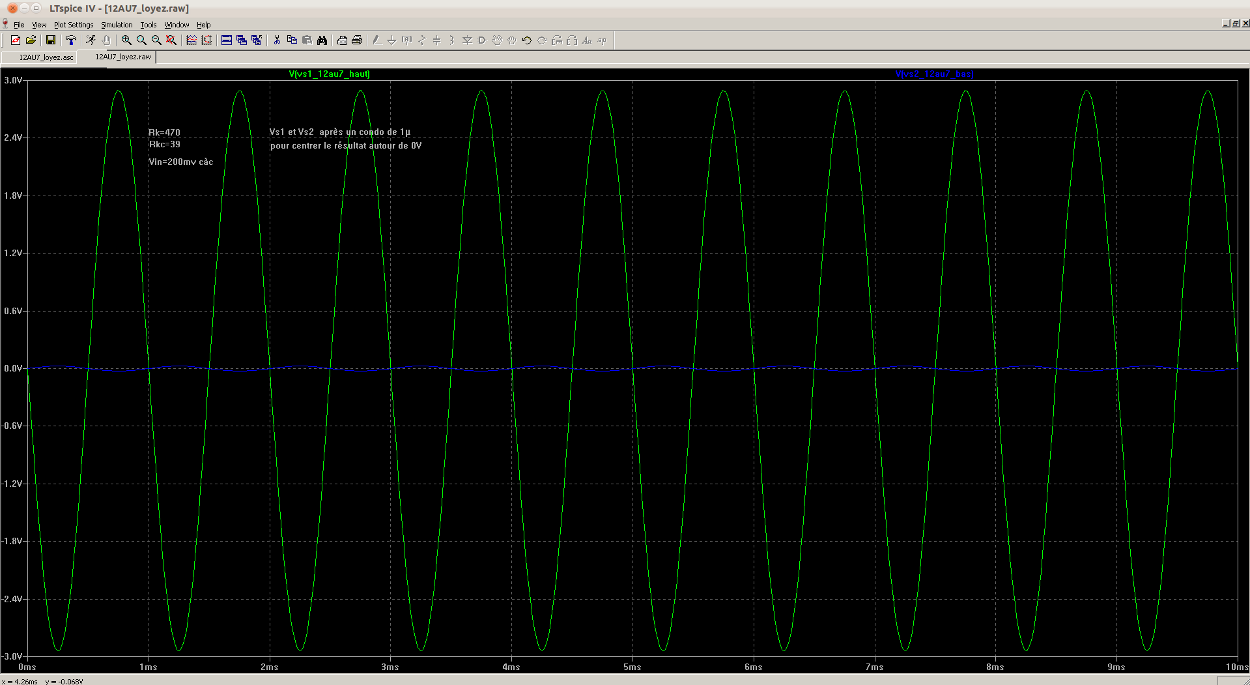Select the Diode component tool
This screenshot has width=1250, height=685.
(467, 40)
